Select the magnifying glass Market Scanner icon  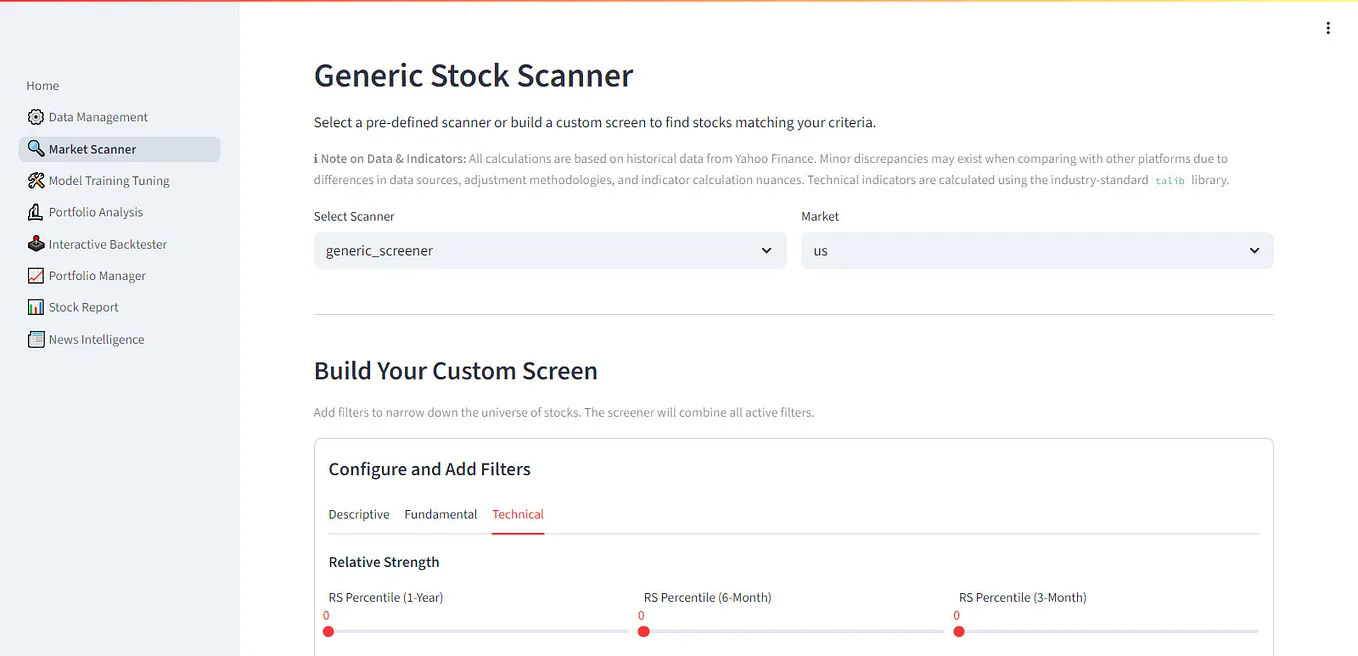tap(36, 148)
